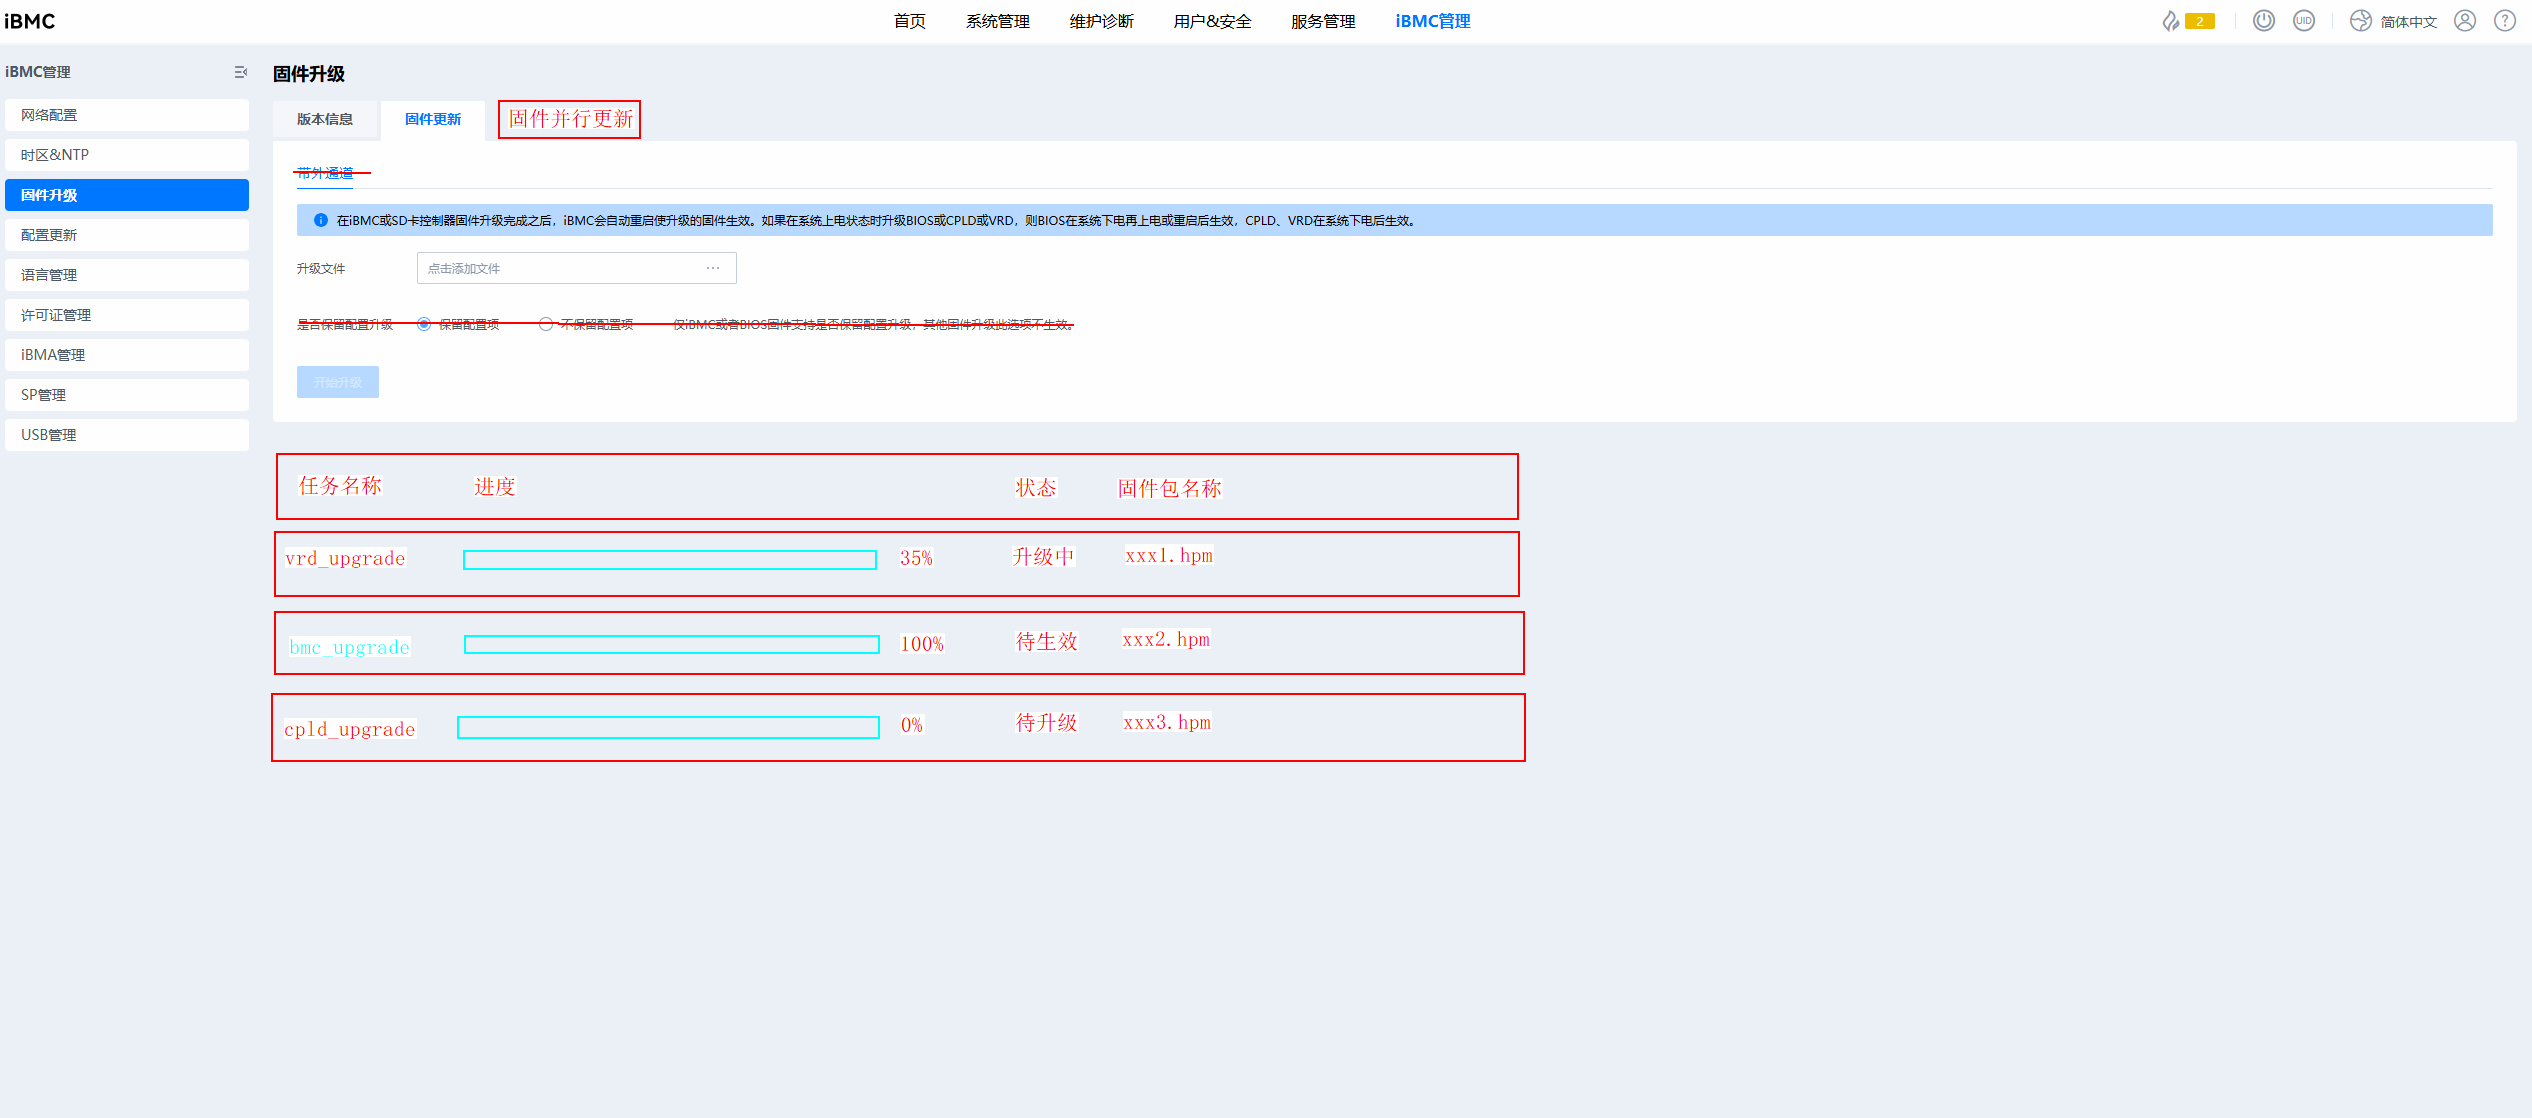Collapse the iBMC管理 sidebar menu icon

pyautogui.click(x=240, y=72)
